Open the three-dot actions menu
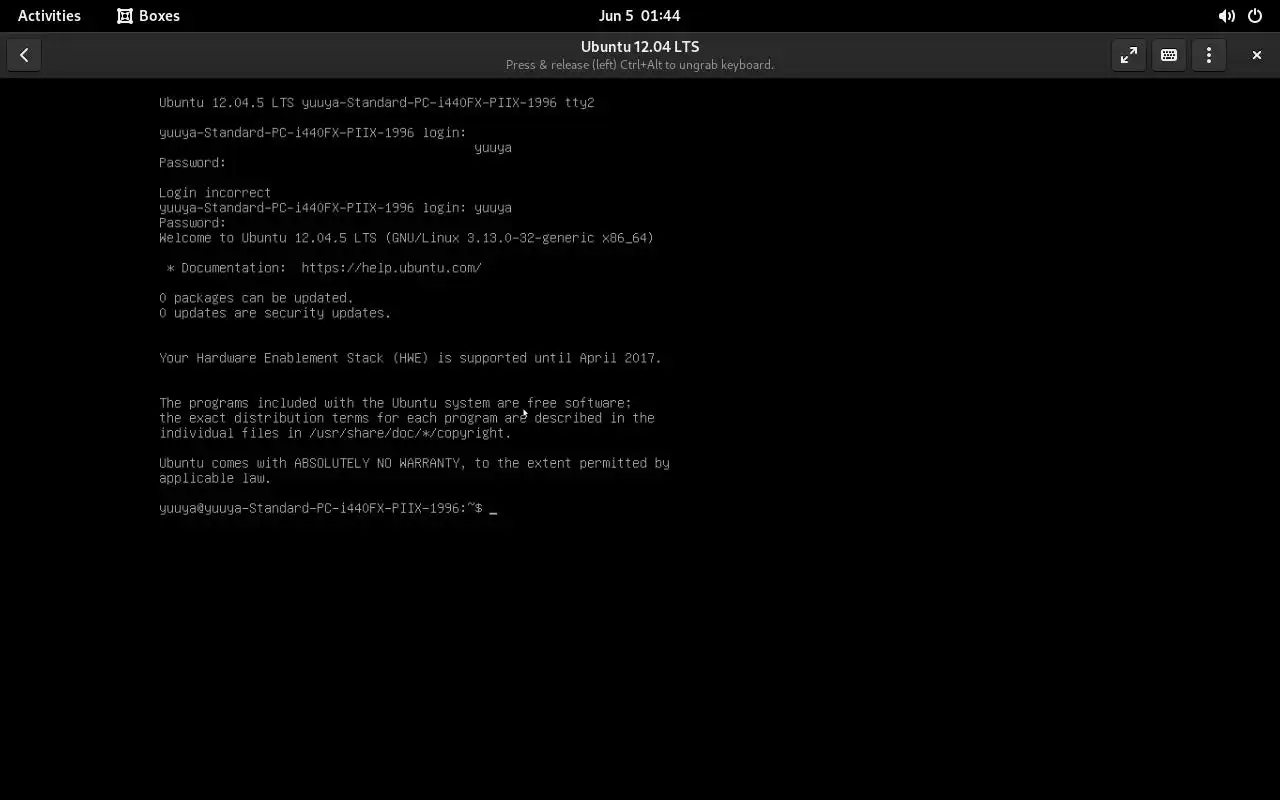1280x800 pixels. (1209, 55)
